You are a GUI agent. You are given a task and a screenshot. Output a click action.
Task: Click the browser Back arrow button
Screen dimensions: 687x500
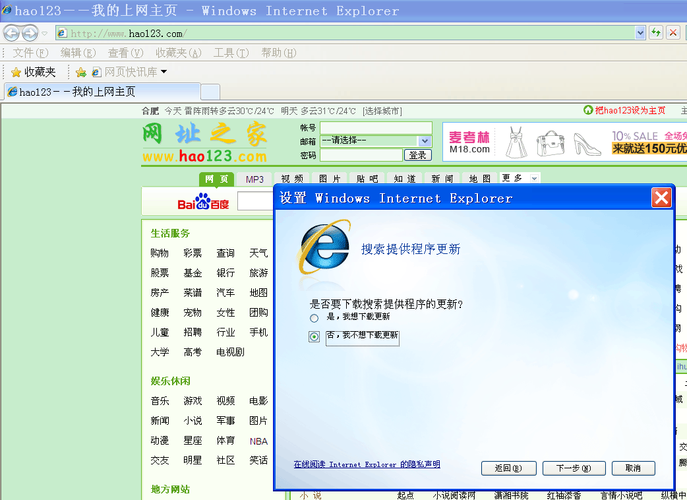point(11,33)
